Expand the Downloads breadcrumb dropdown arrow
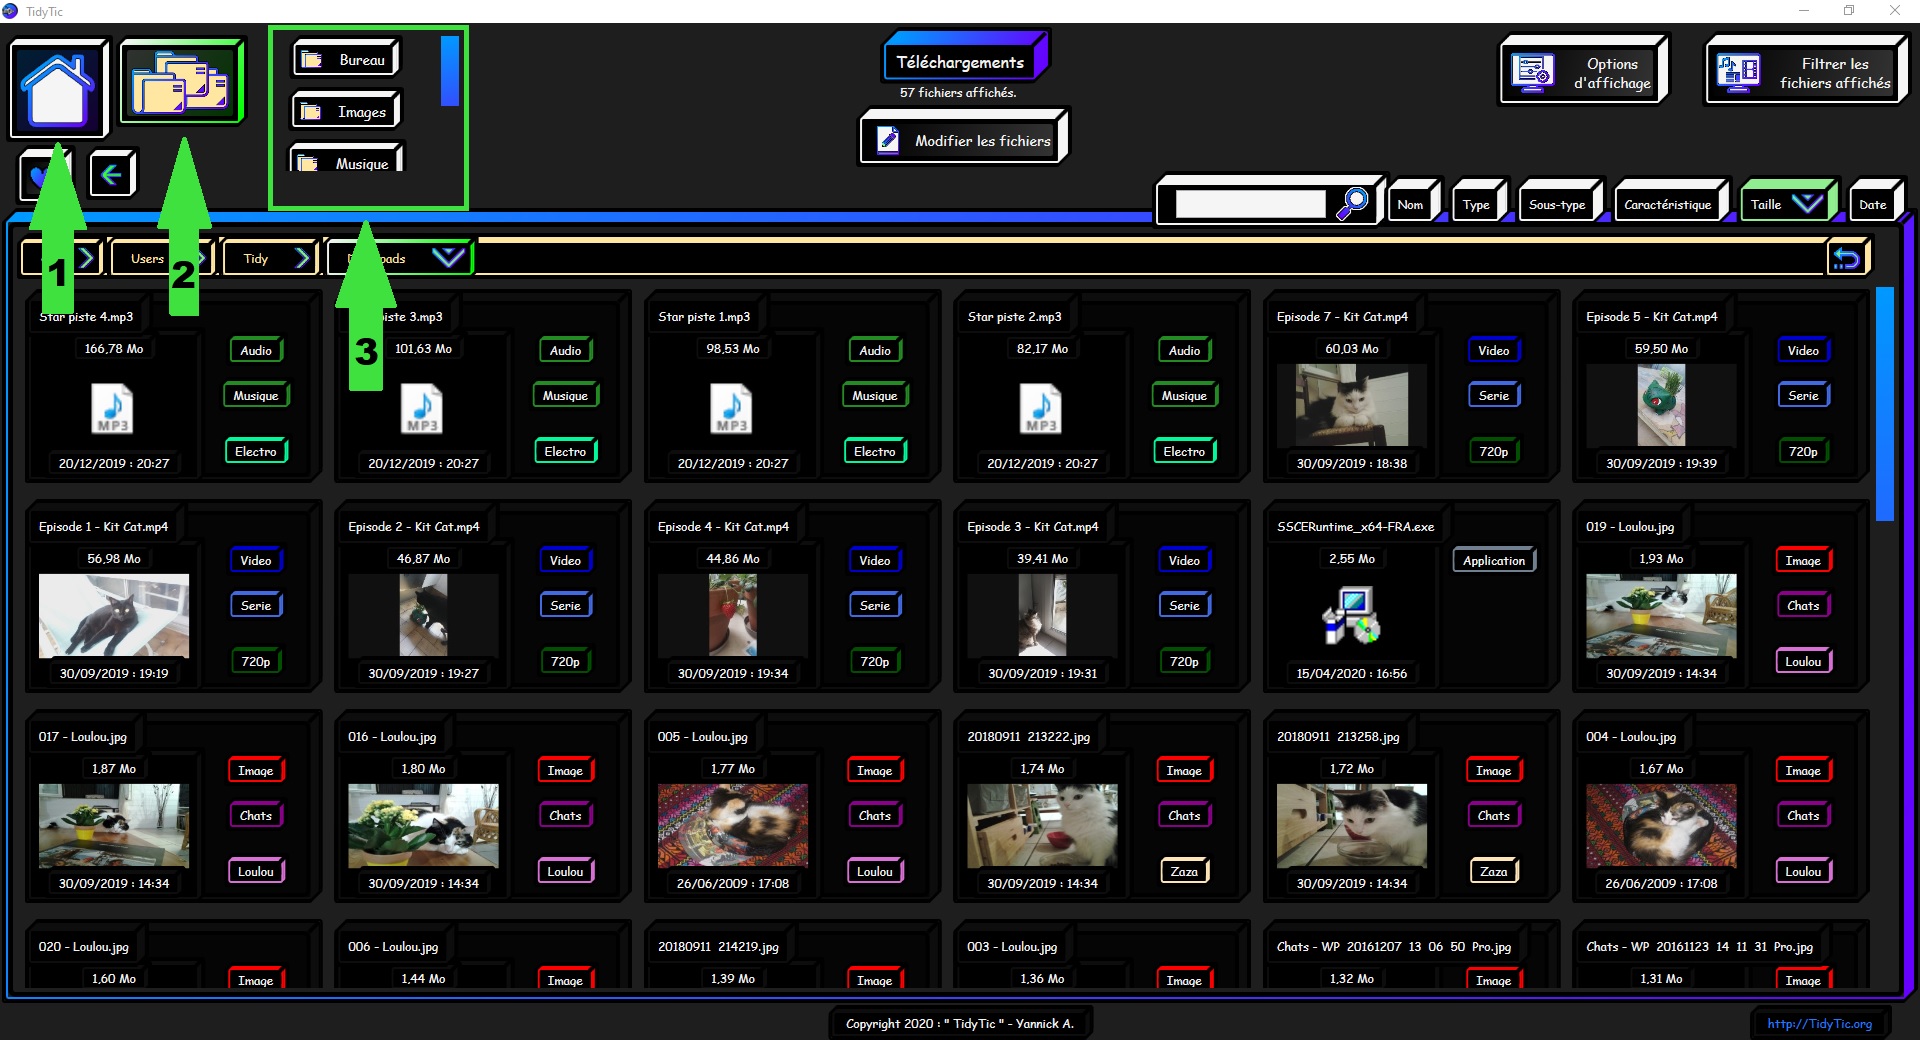Screen dimensions: 1920x1040 tap(447, 257)
